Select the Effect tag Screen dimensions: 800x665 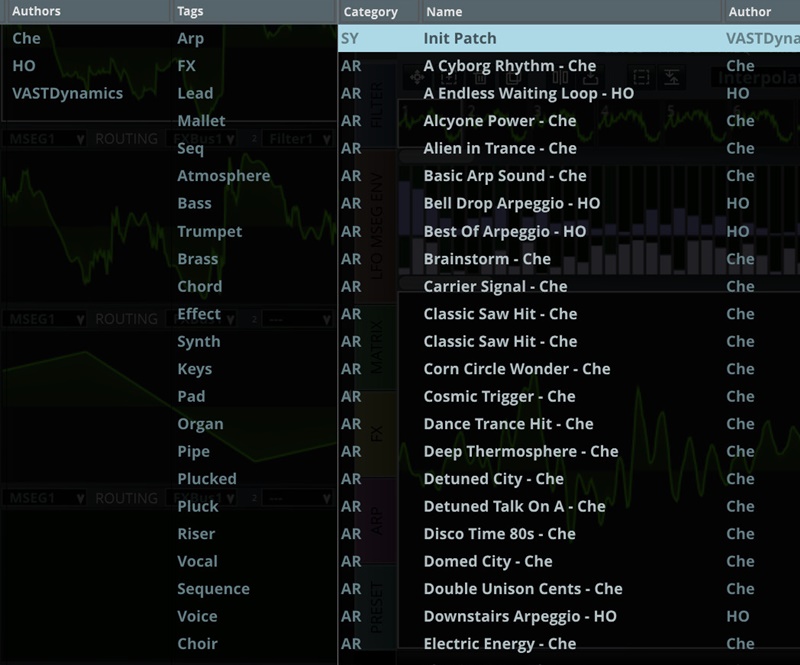pos(199,314)
